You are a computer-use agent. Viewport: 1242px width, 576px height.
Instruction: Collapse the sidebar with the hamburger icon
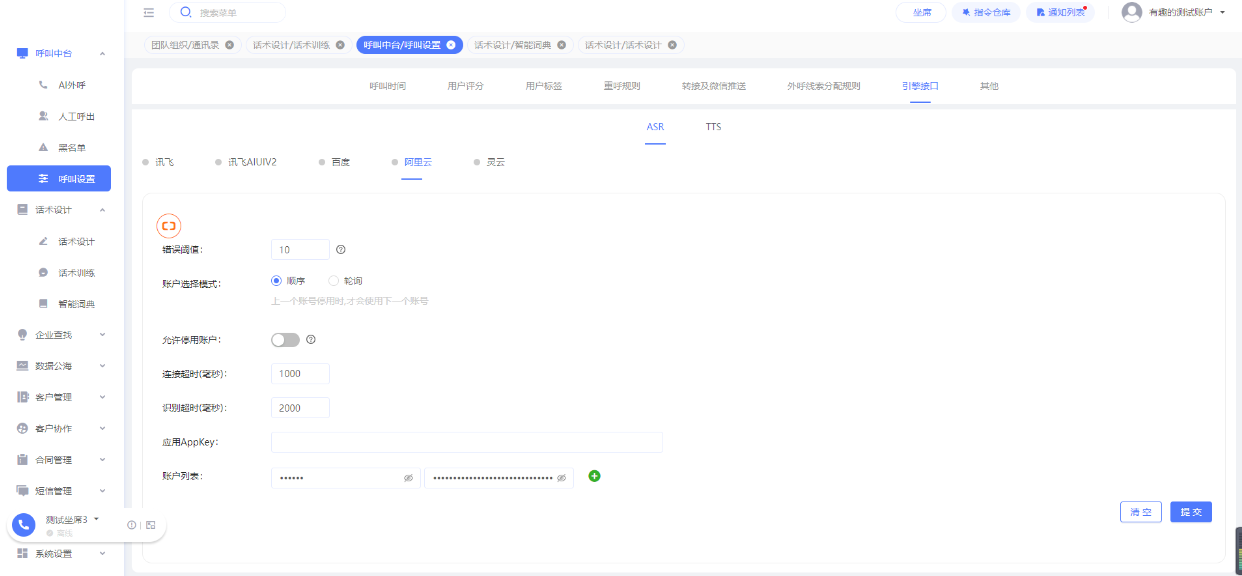coord(149,13)
